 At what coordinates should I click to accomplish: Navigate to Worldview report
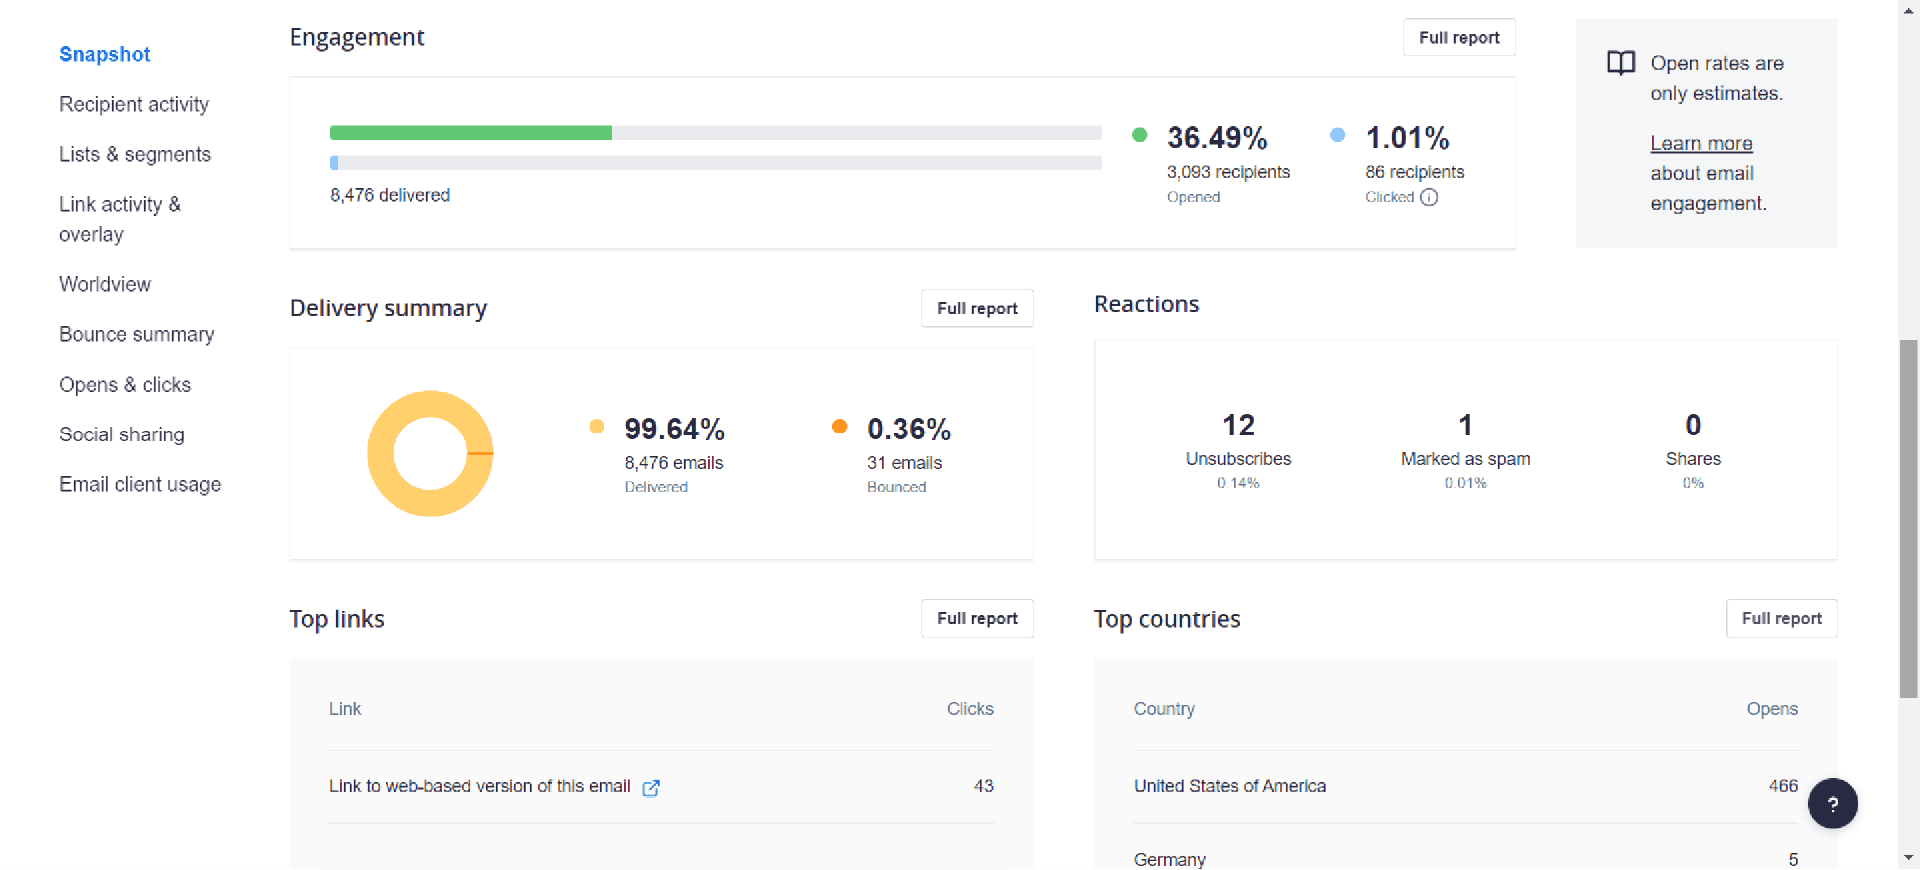click(x=105, y=285)
